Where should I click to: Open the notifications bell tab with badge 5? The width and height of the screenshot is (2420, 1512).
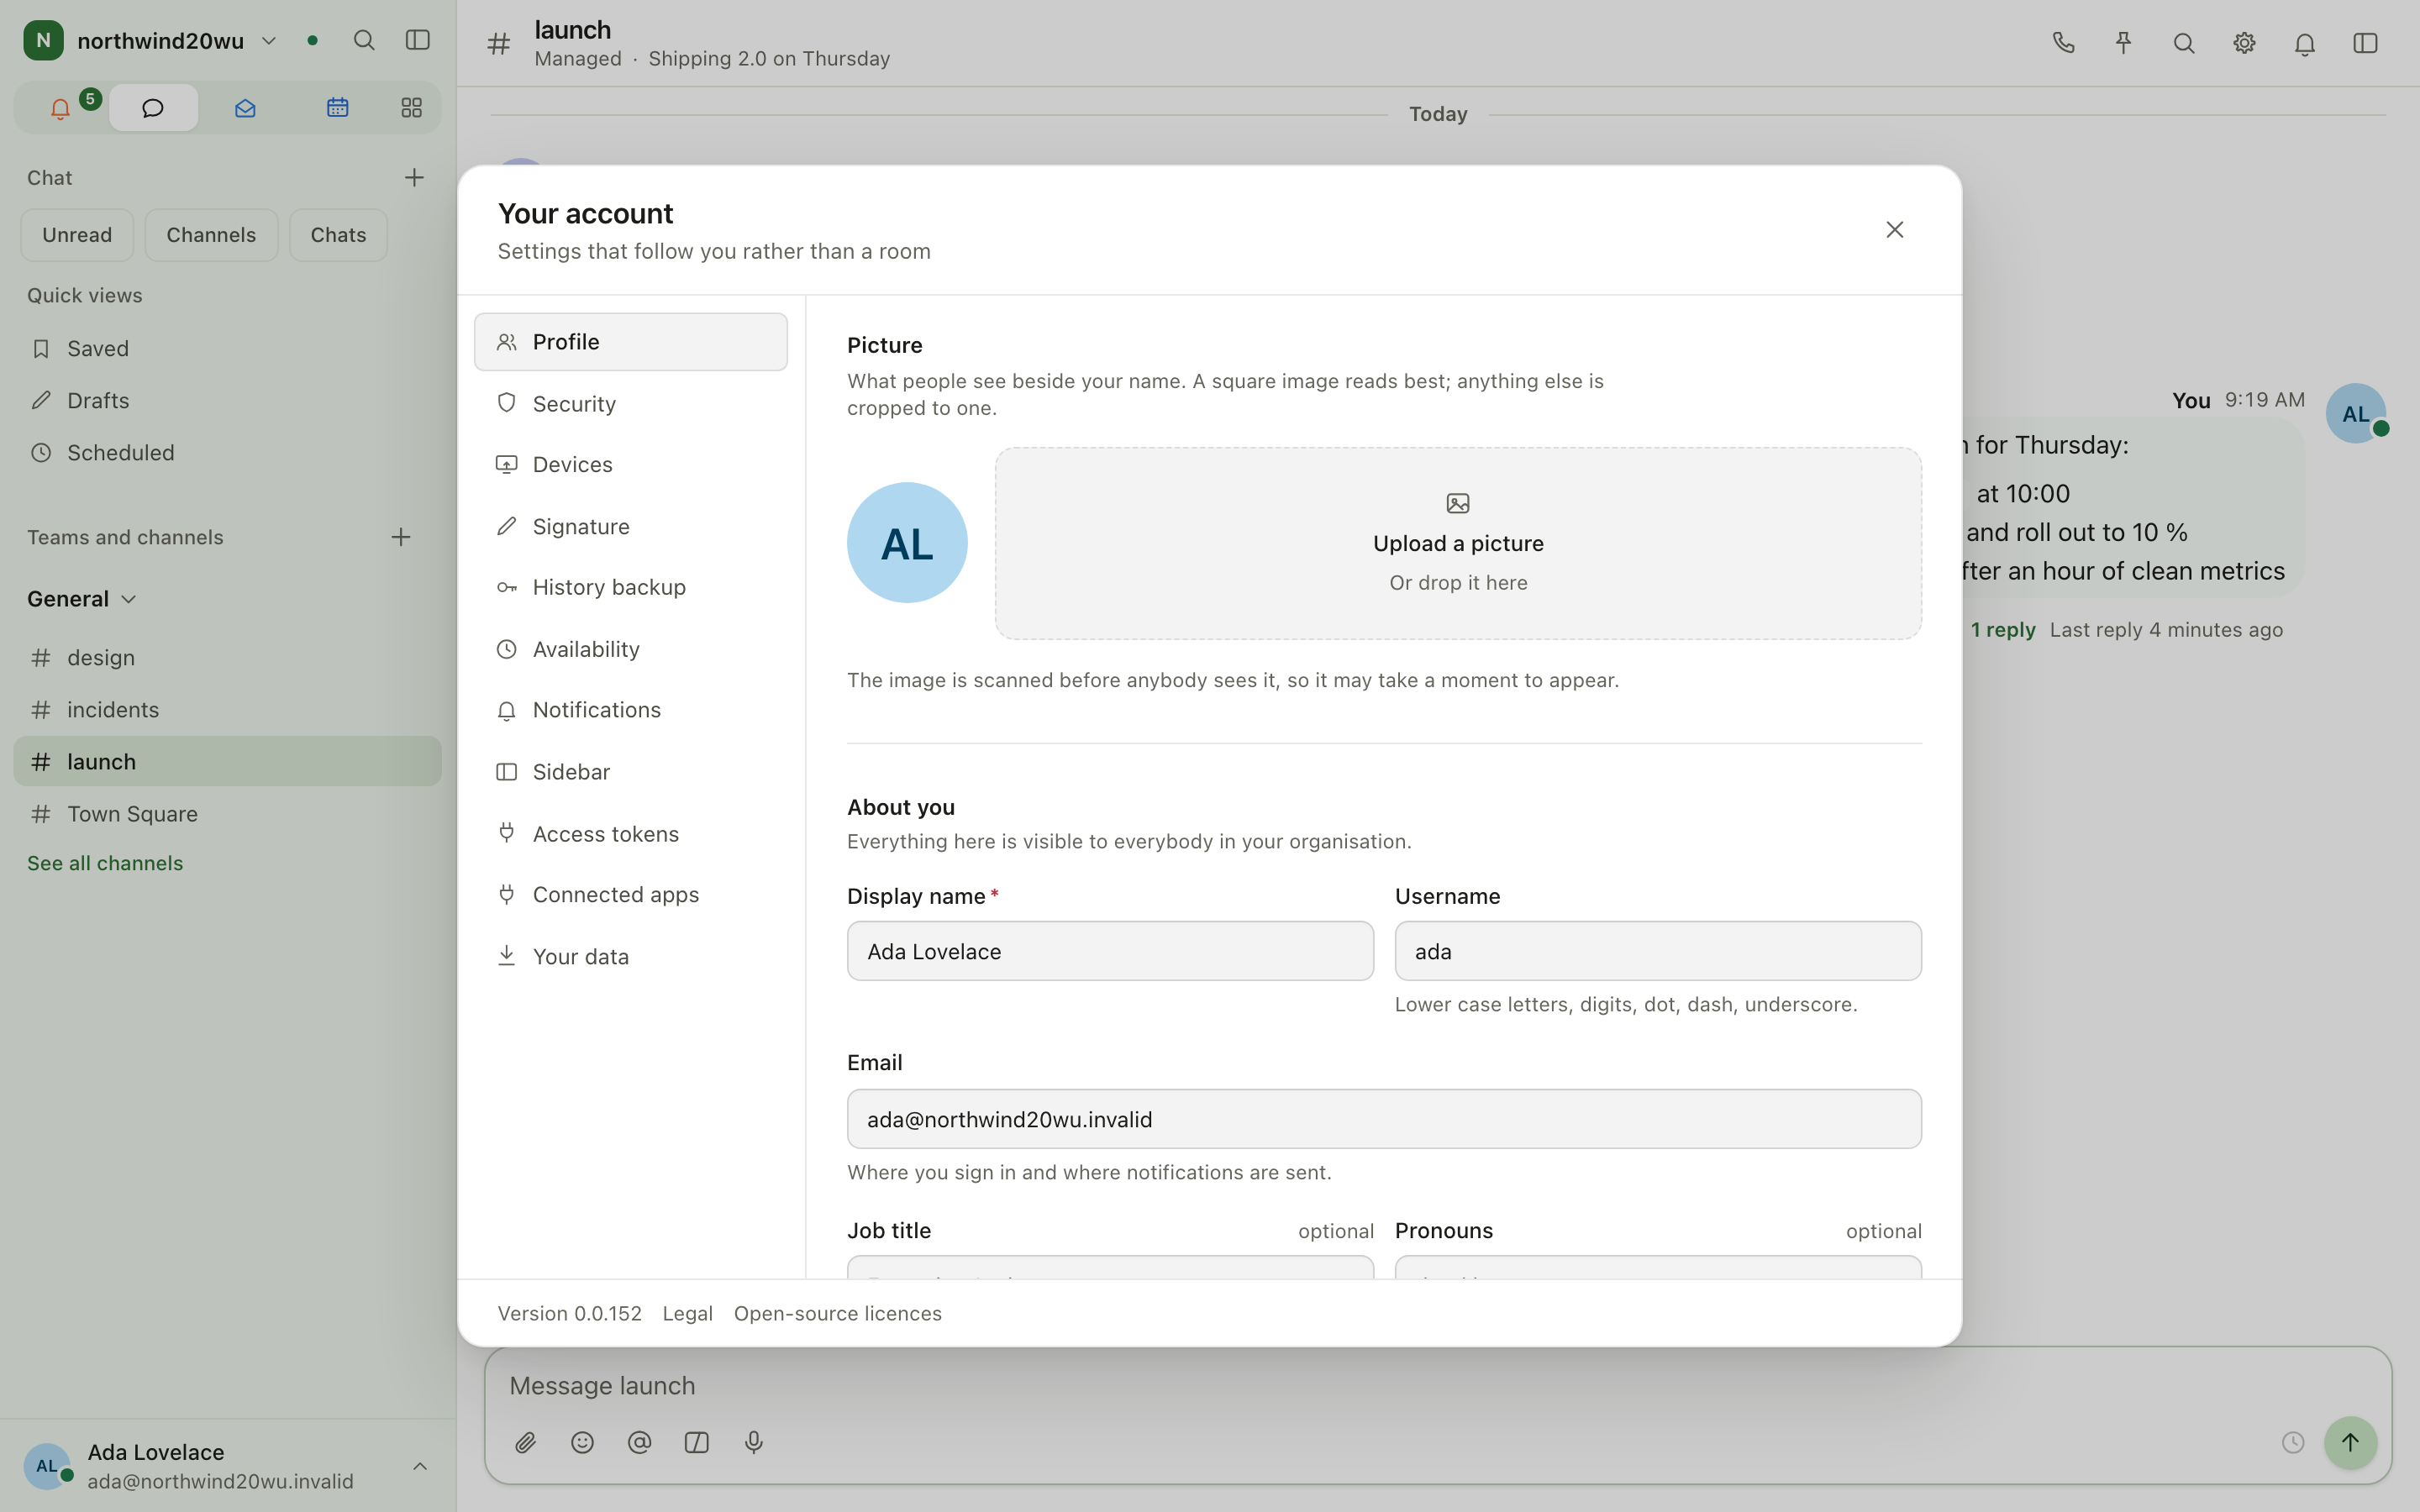pyautogui.click(x=61, y=108)
